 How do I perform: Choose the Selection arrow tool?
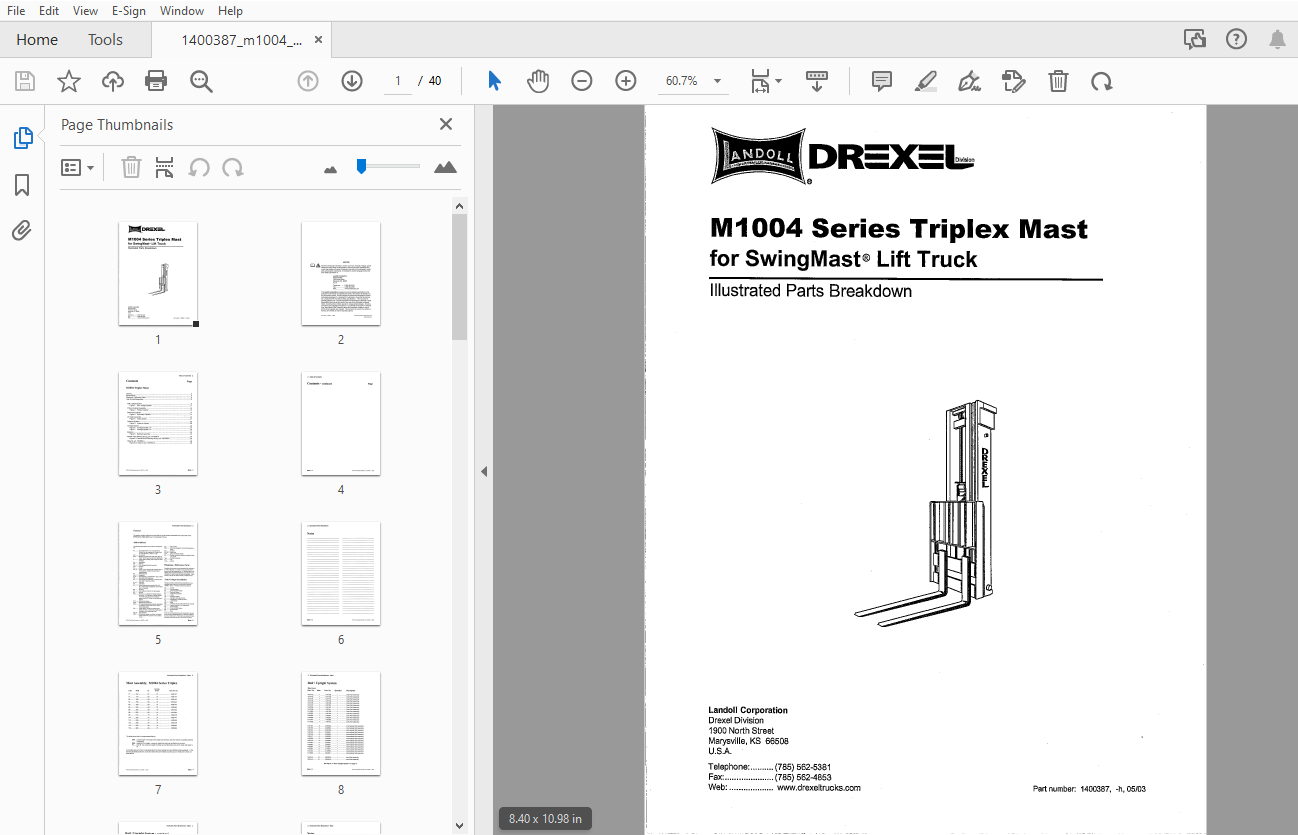494,81
